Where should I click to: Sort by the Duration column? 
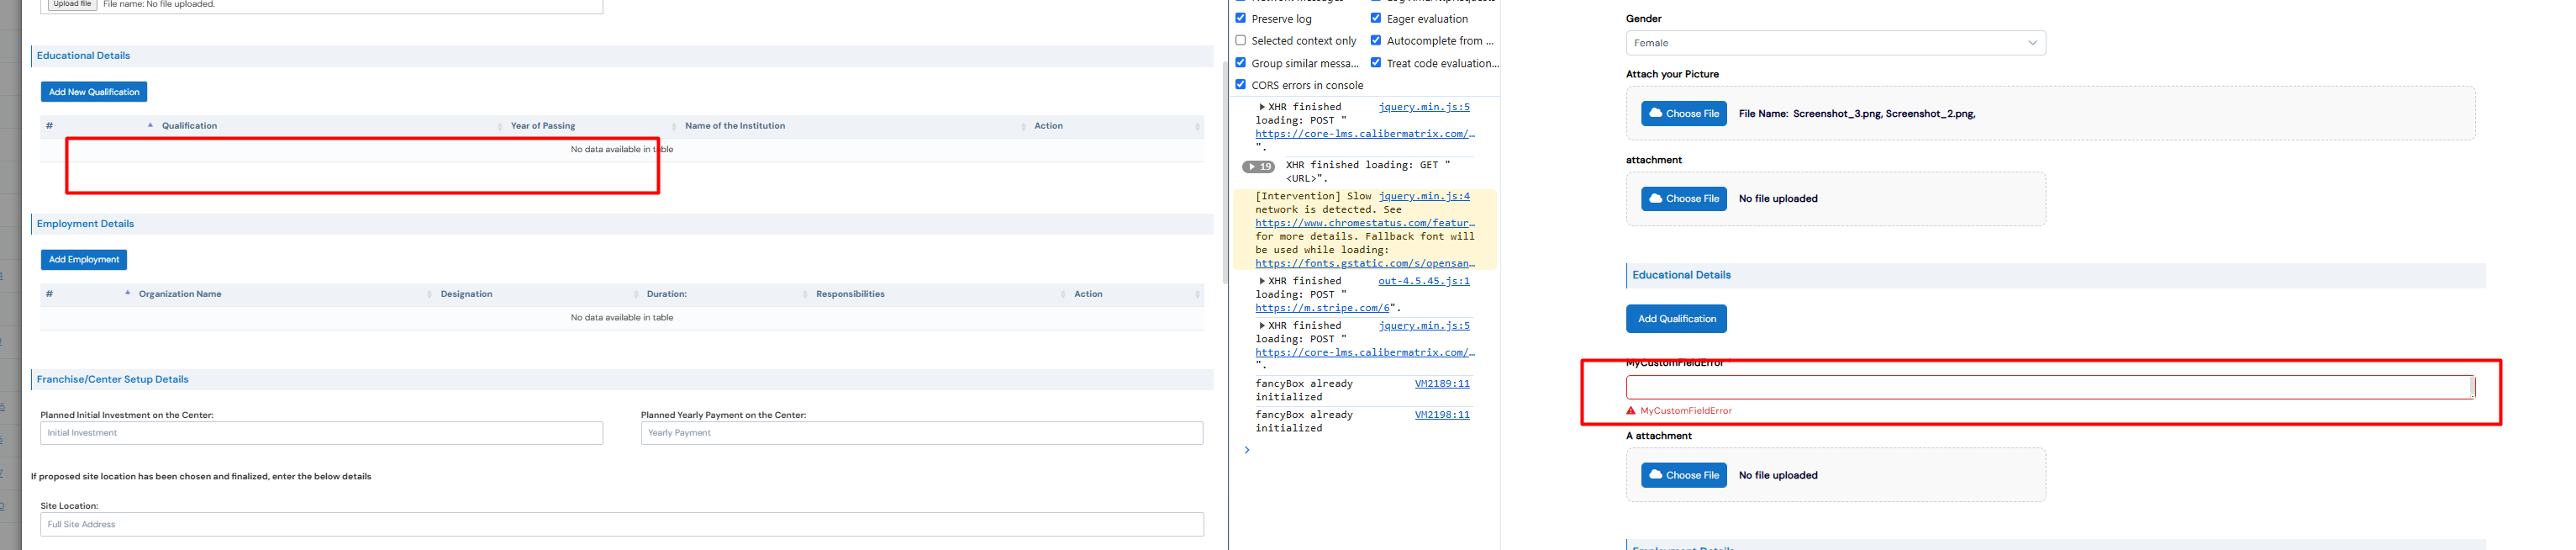[725, 295]
